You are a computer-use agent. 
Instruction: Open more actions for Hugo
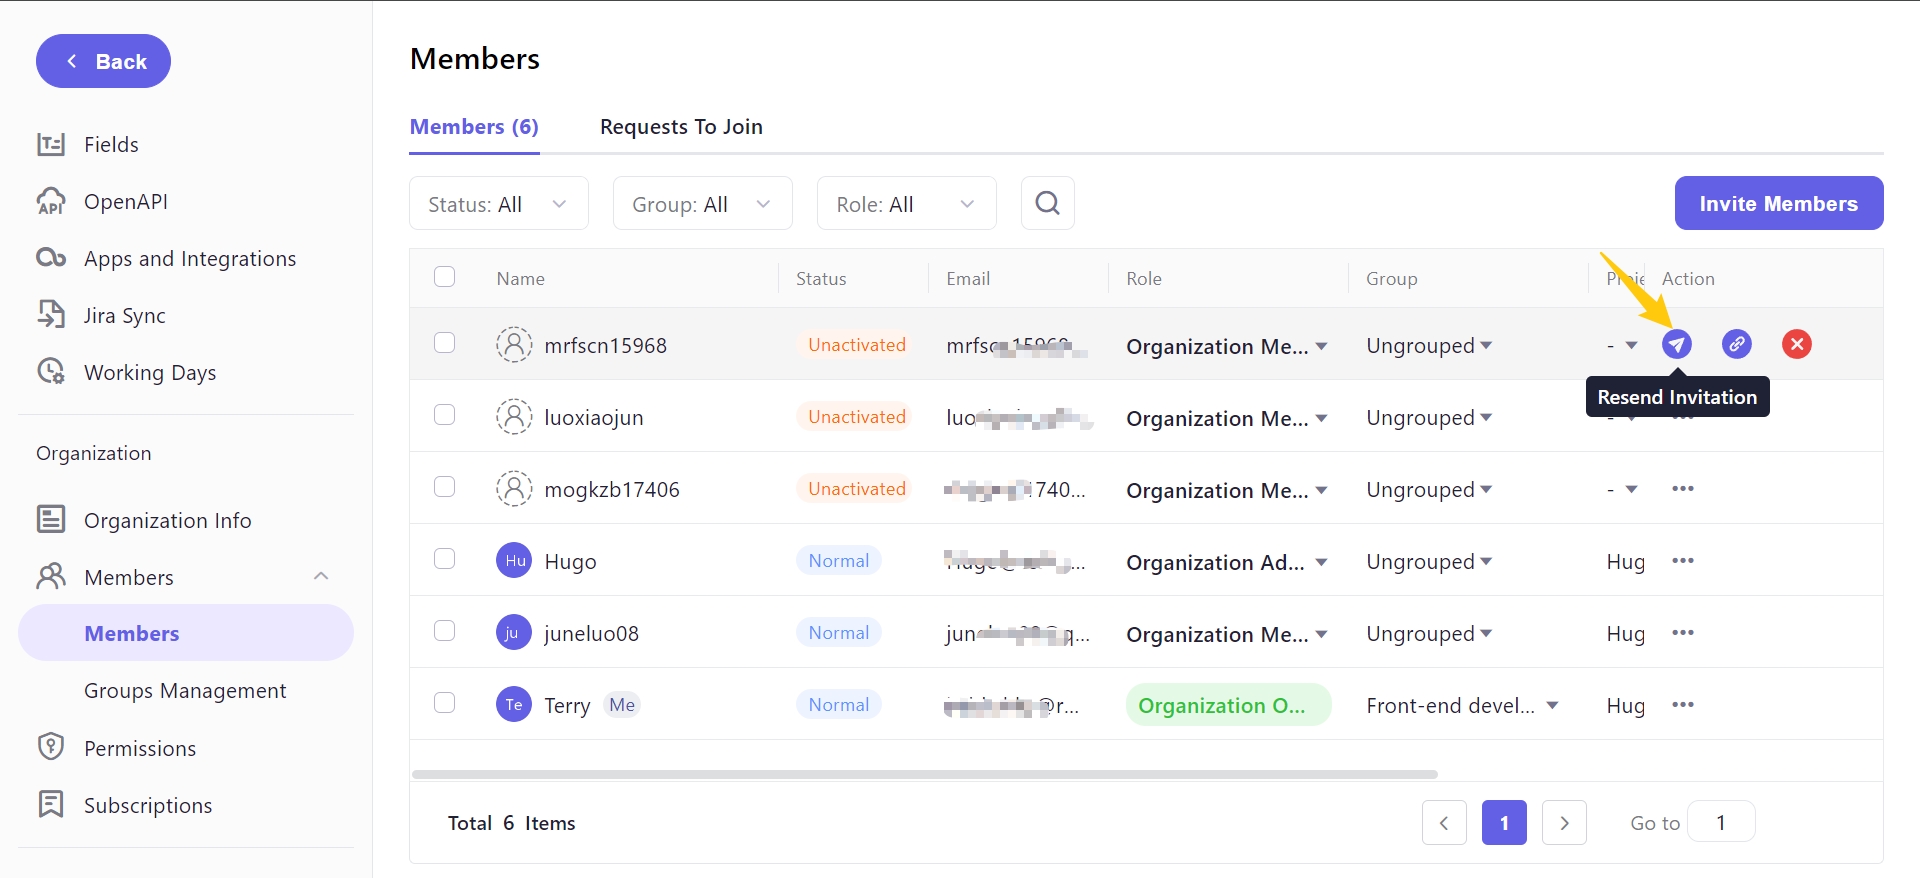pos(1683,561)
